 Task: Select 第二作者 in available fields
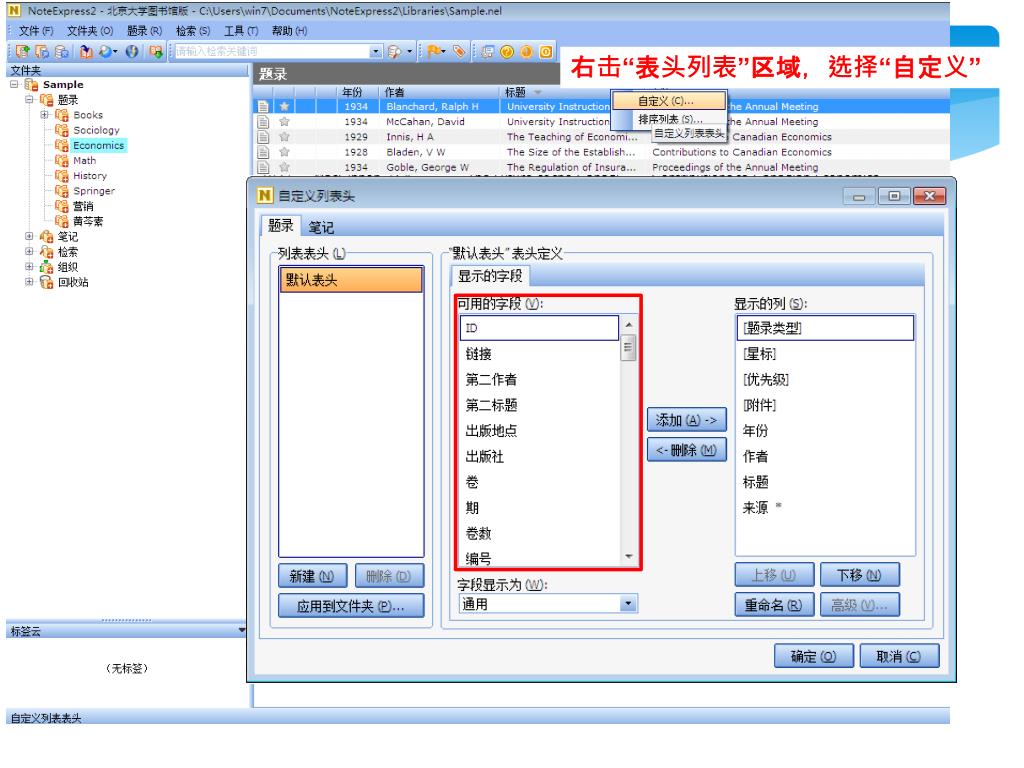pyautogui.click(x=539, y=379)
